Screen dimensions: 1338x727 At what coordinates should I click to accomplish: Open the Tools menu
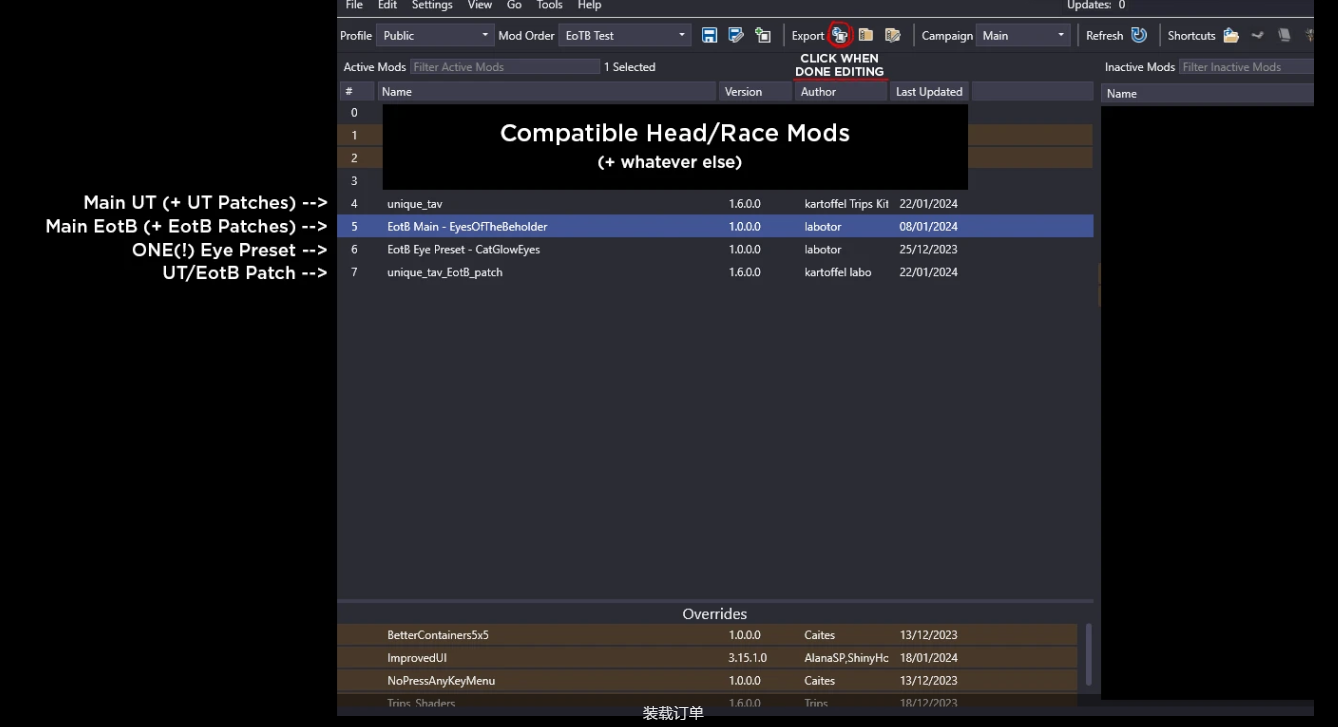pos(550,5)
